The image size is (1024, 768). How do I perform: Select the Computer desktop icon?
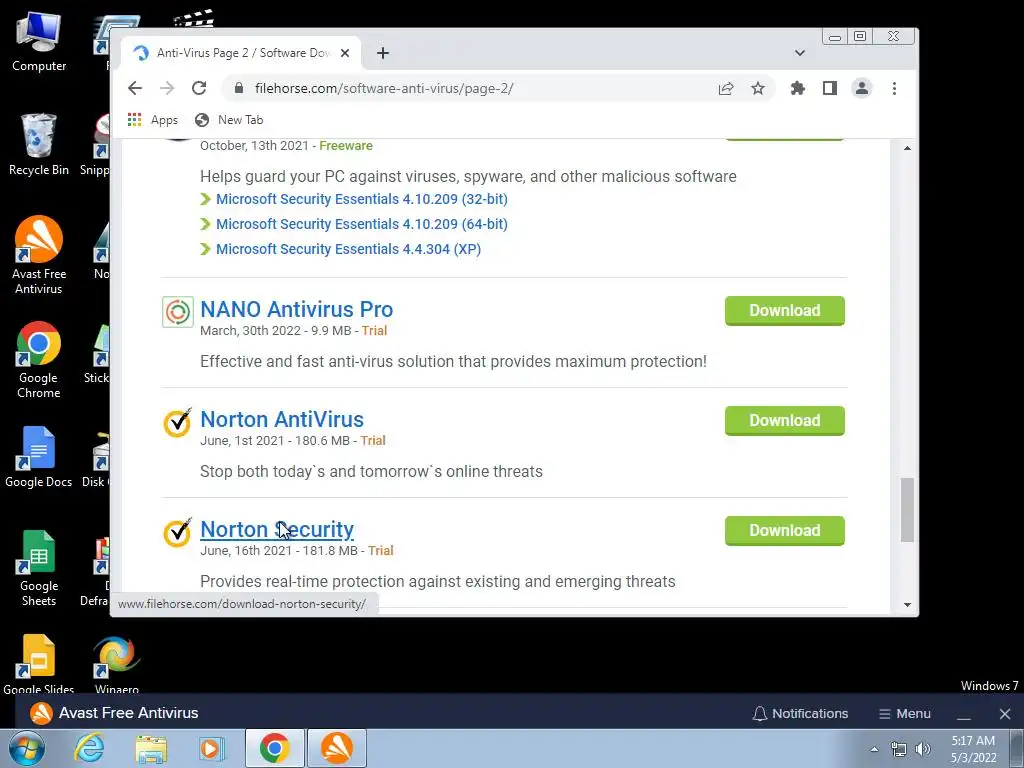[39, 42]
